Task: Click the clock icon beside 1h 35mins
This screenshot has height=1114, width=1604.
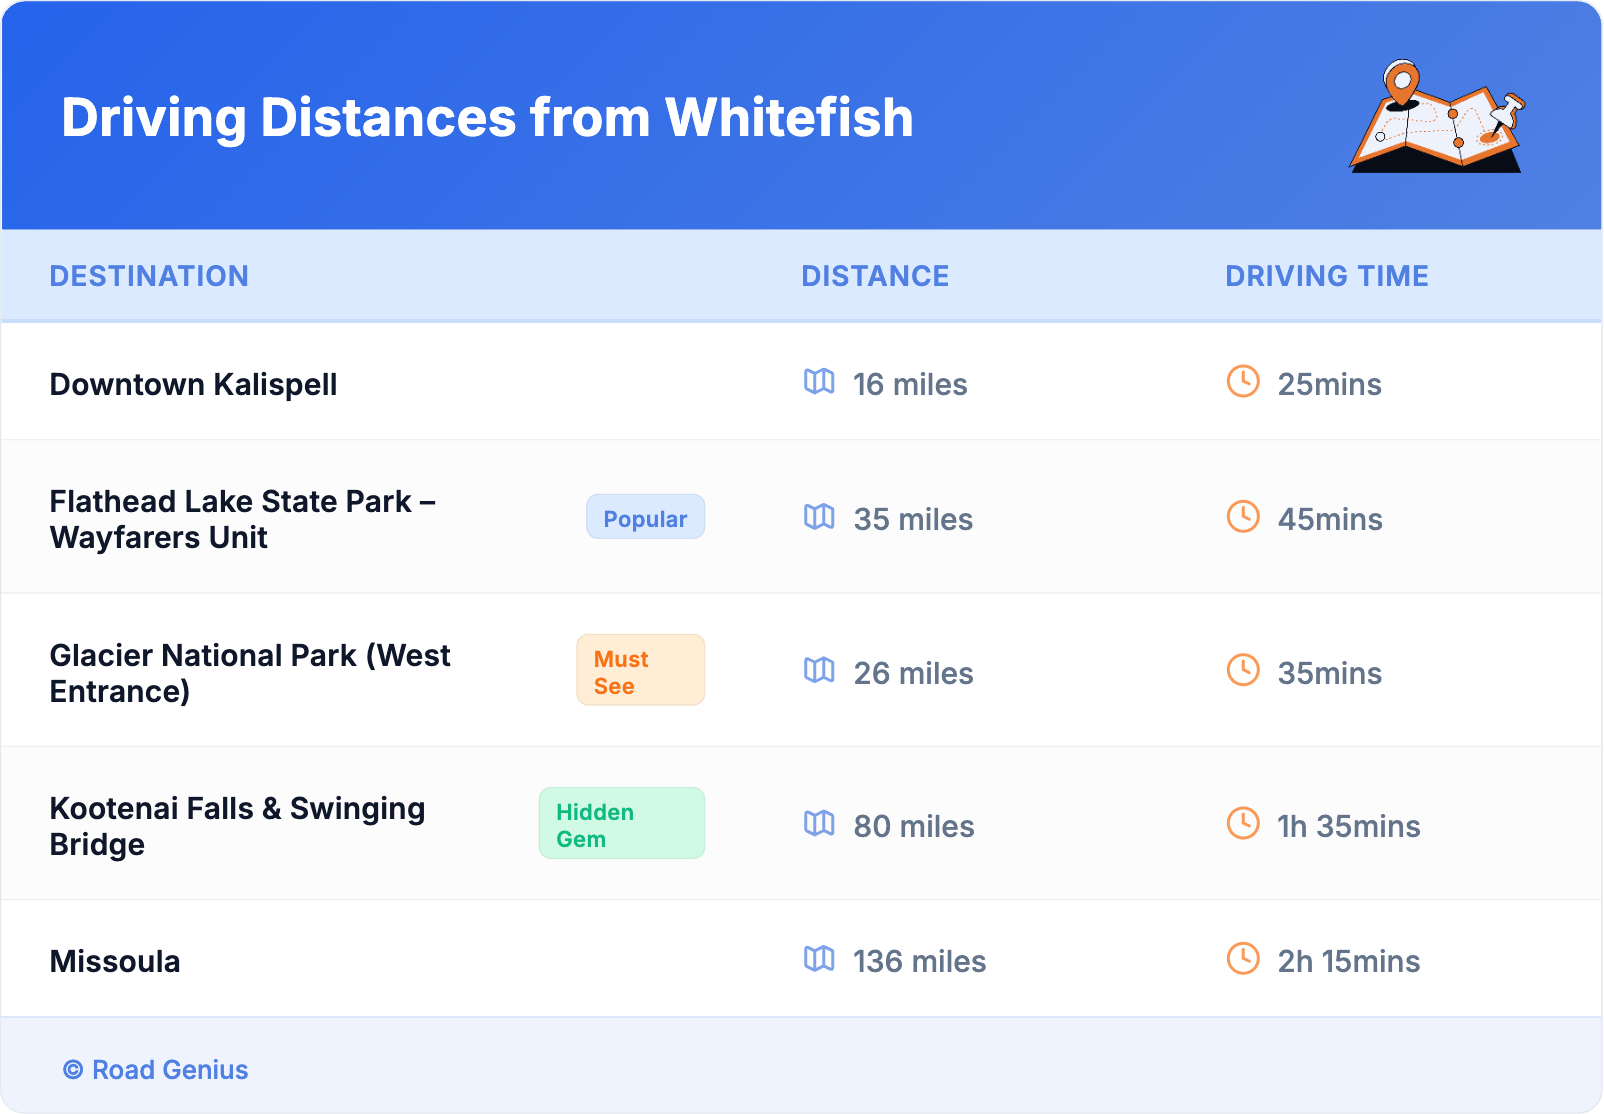Action: point(1243,824)
